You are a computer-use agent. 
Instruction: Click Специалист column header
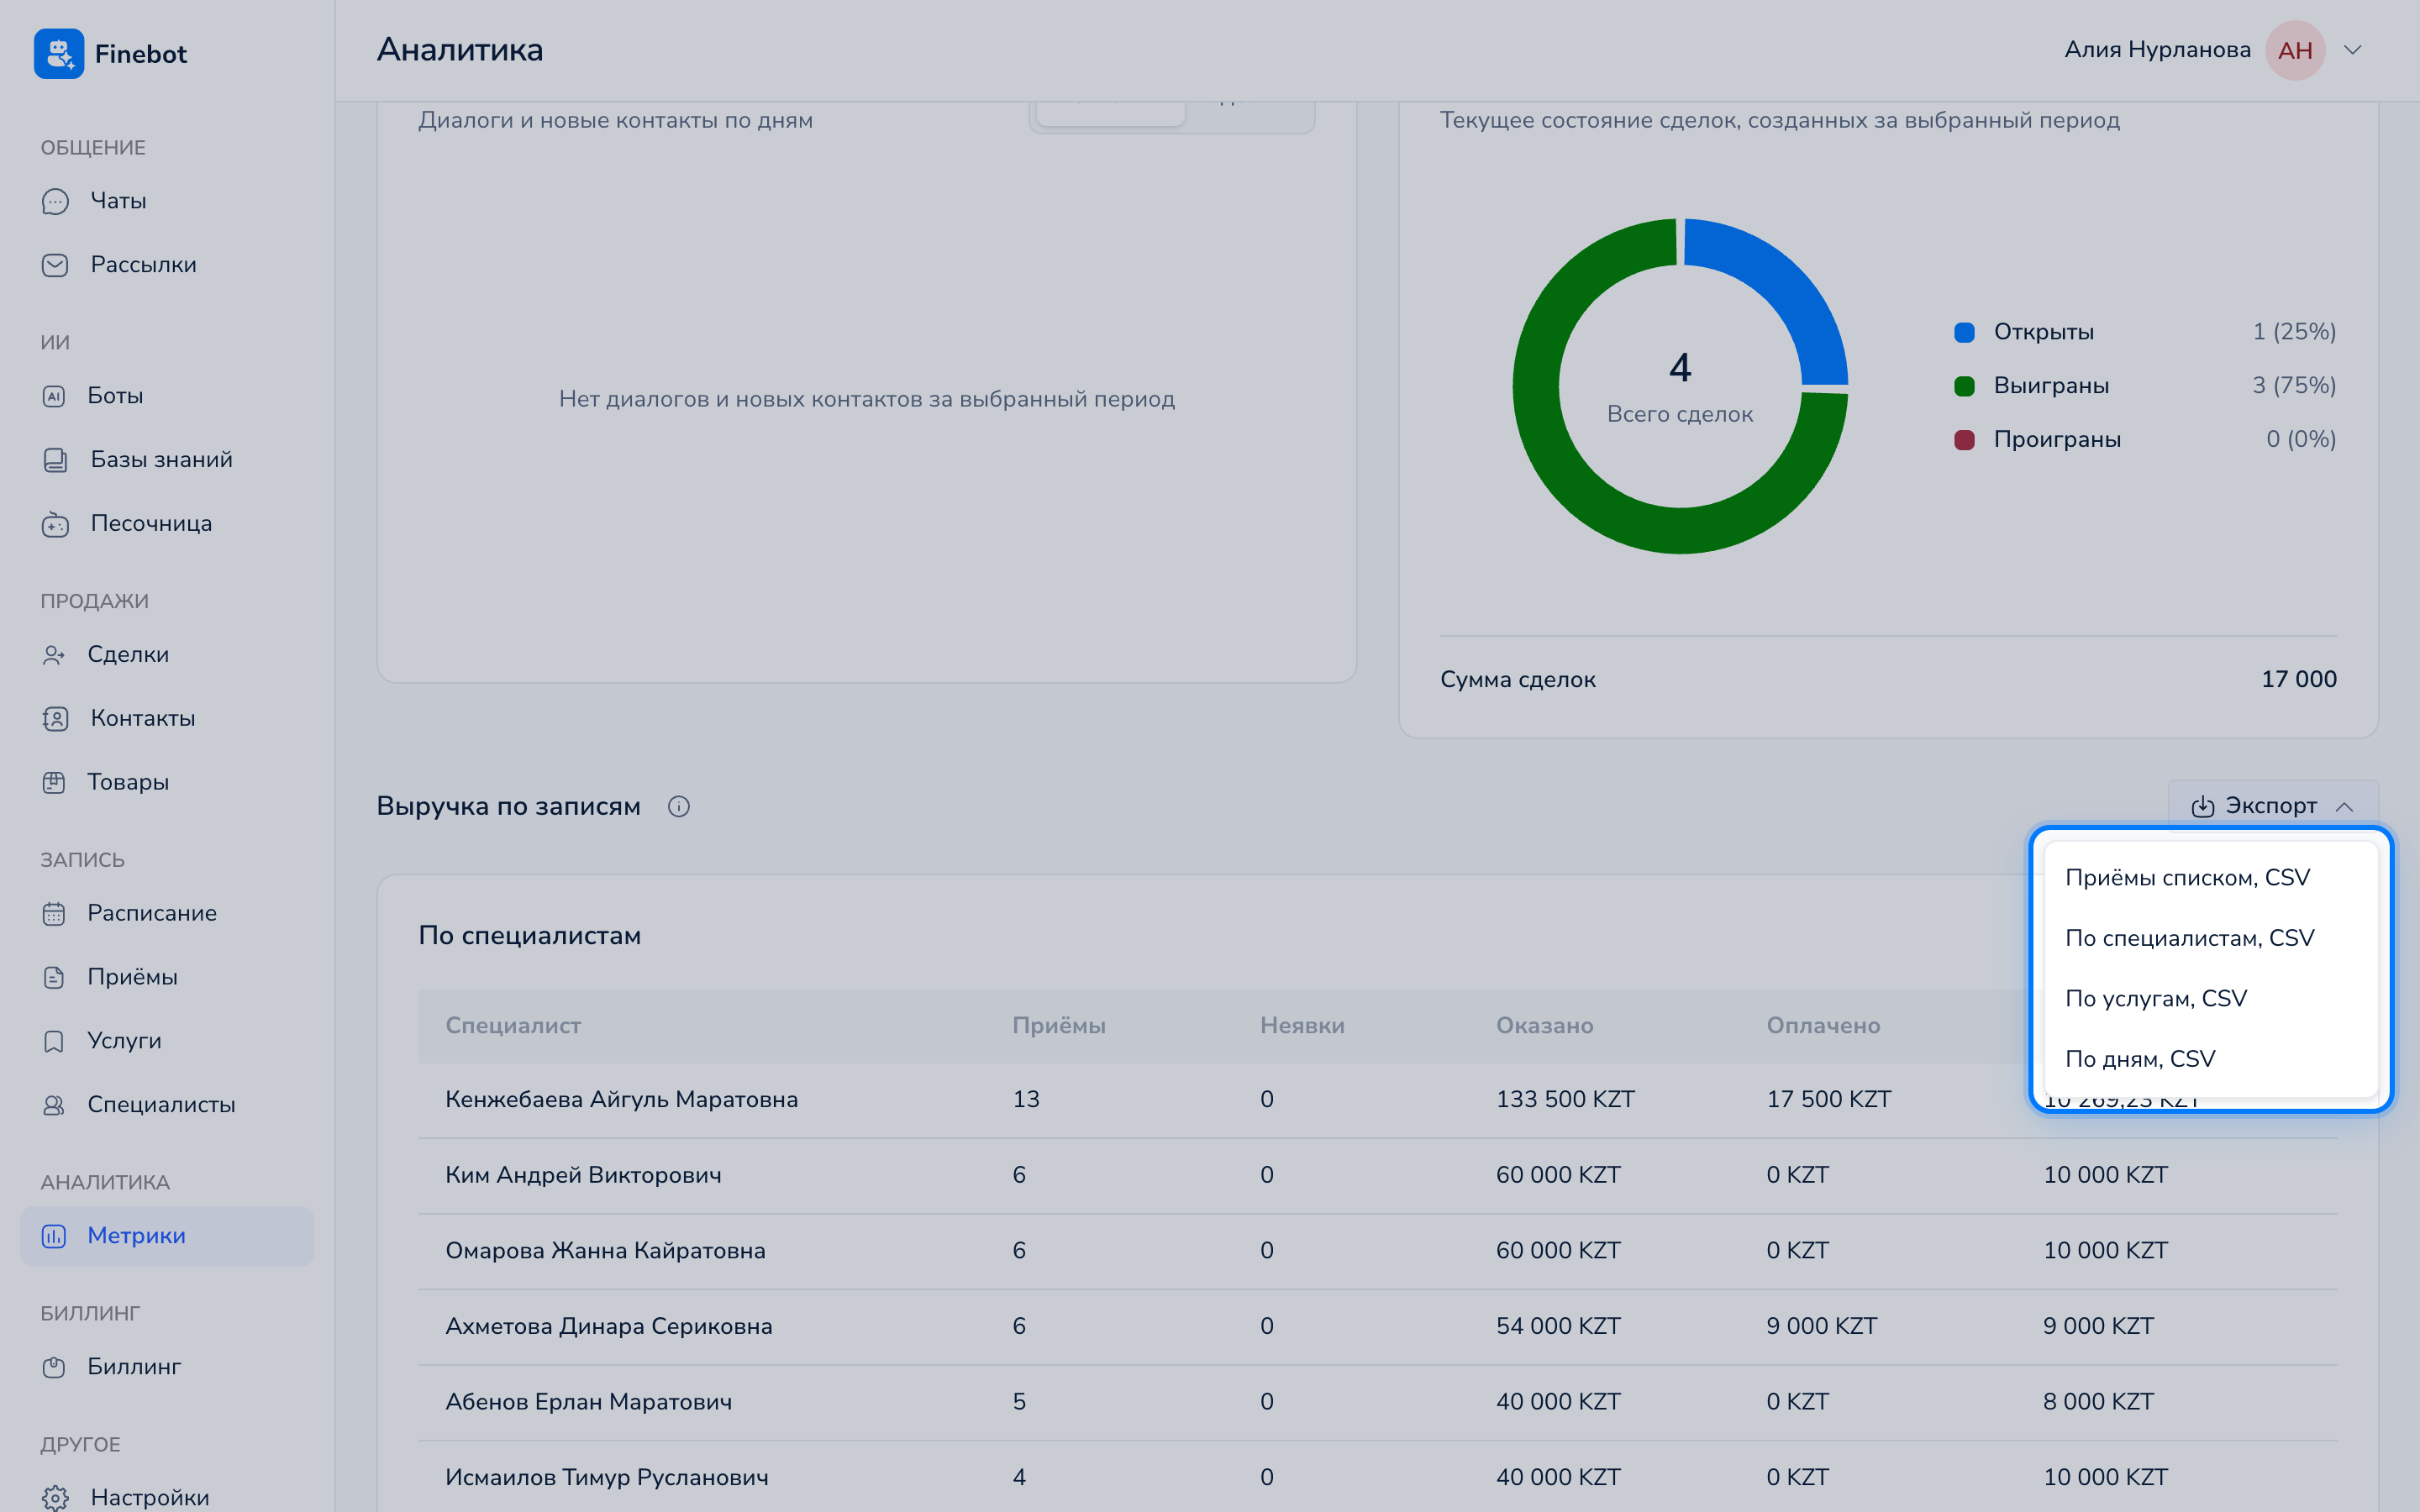coord(513,1026)
